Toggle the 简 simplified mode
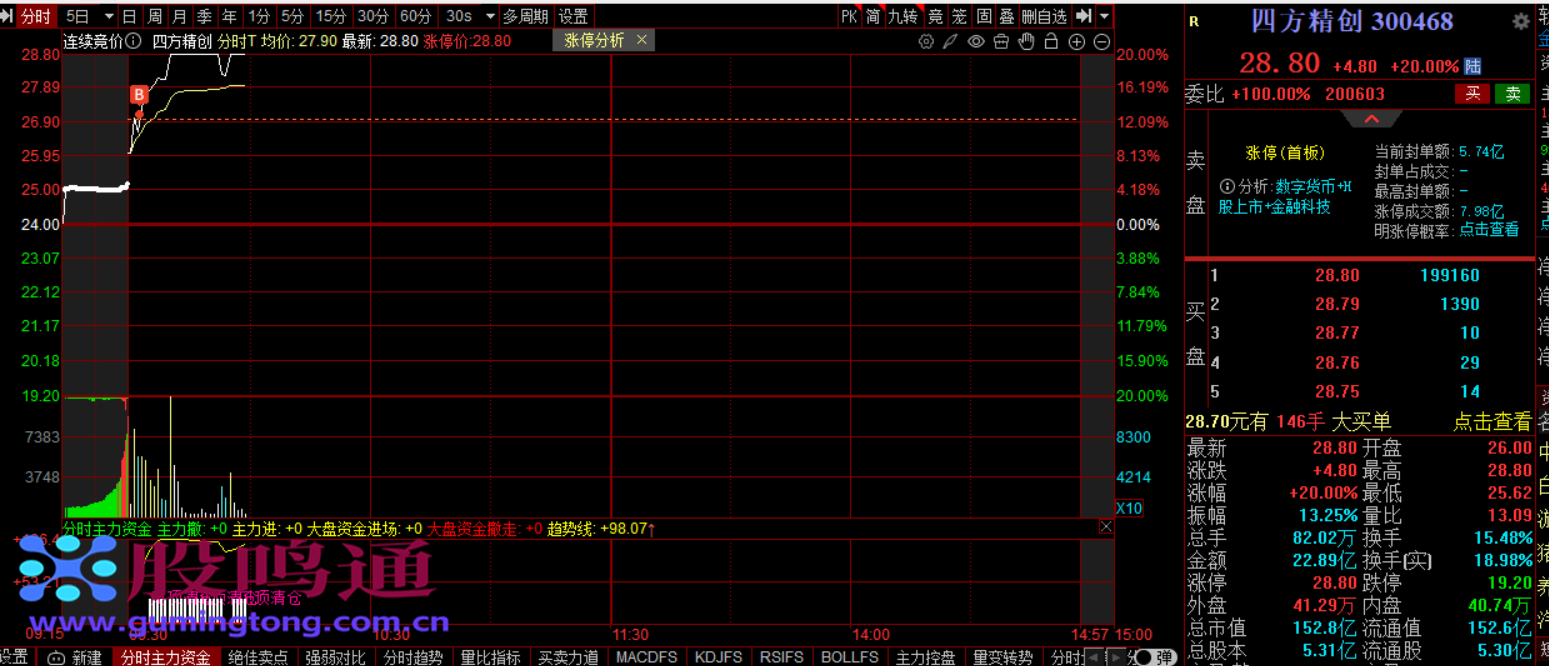 coord(873,16)
